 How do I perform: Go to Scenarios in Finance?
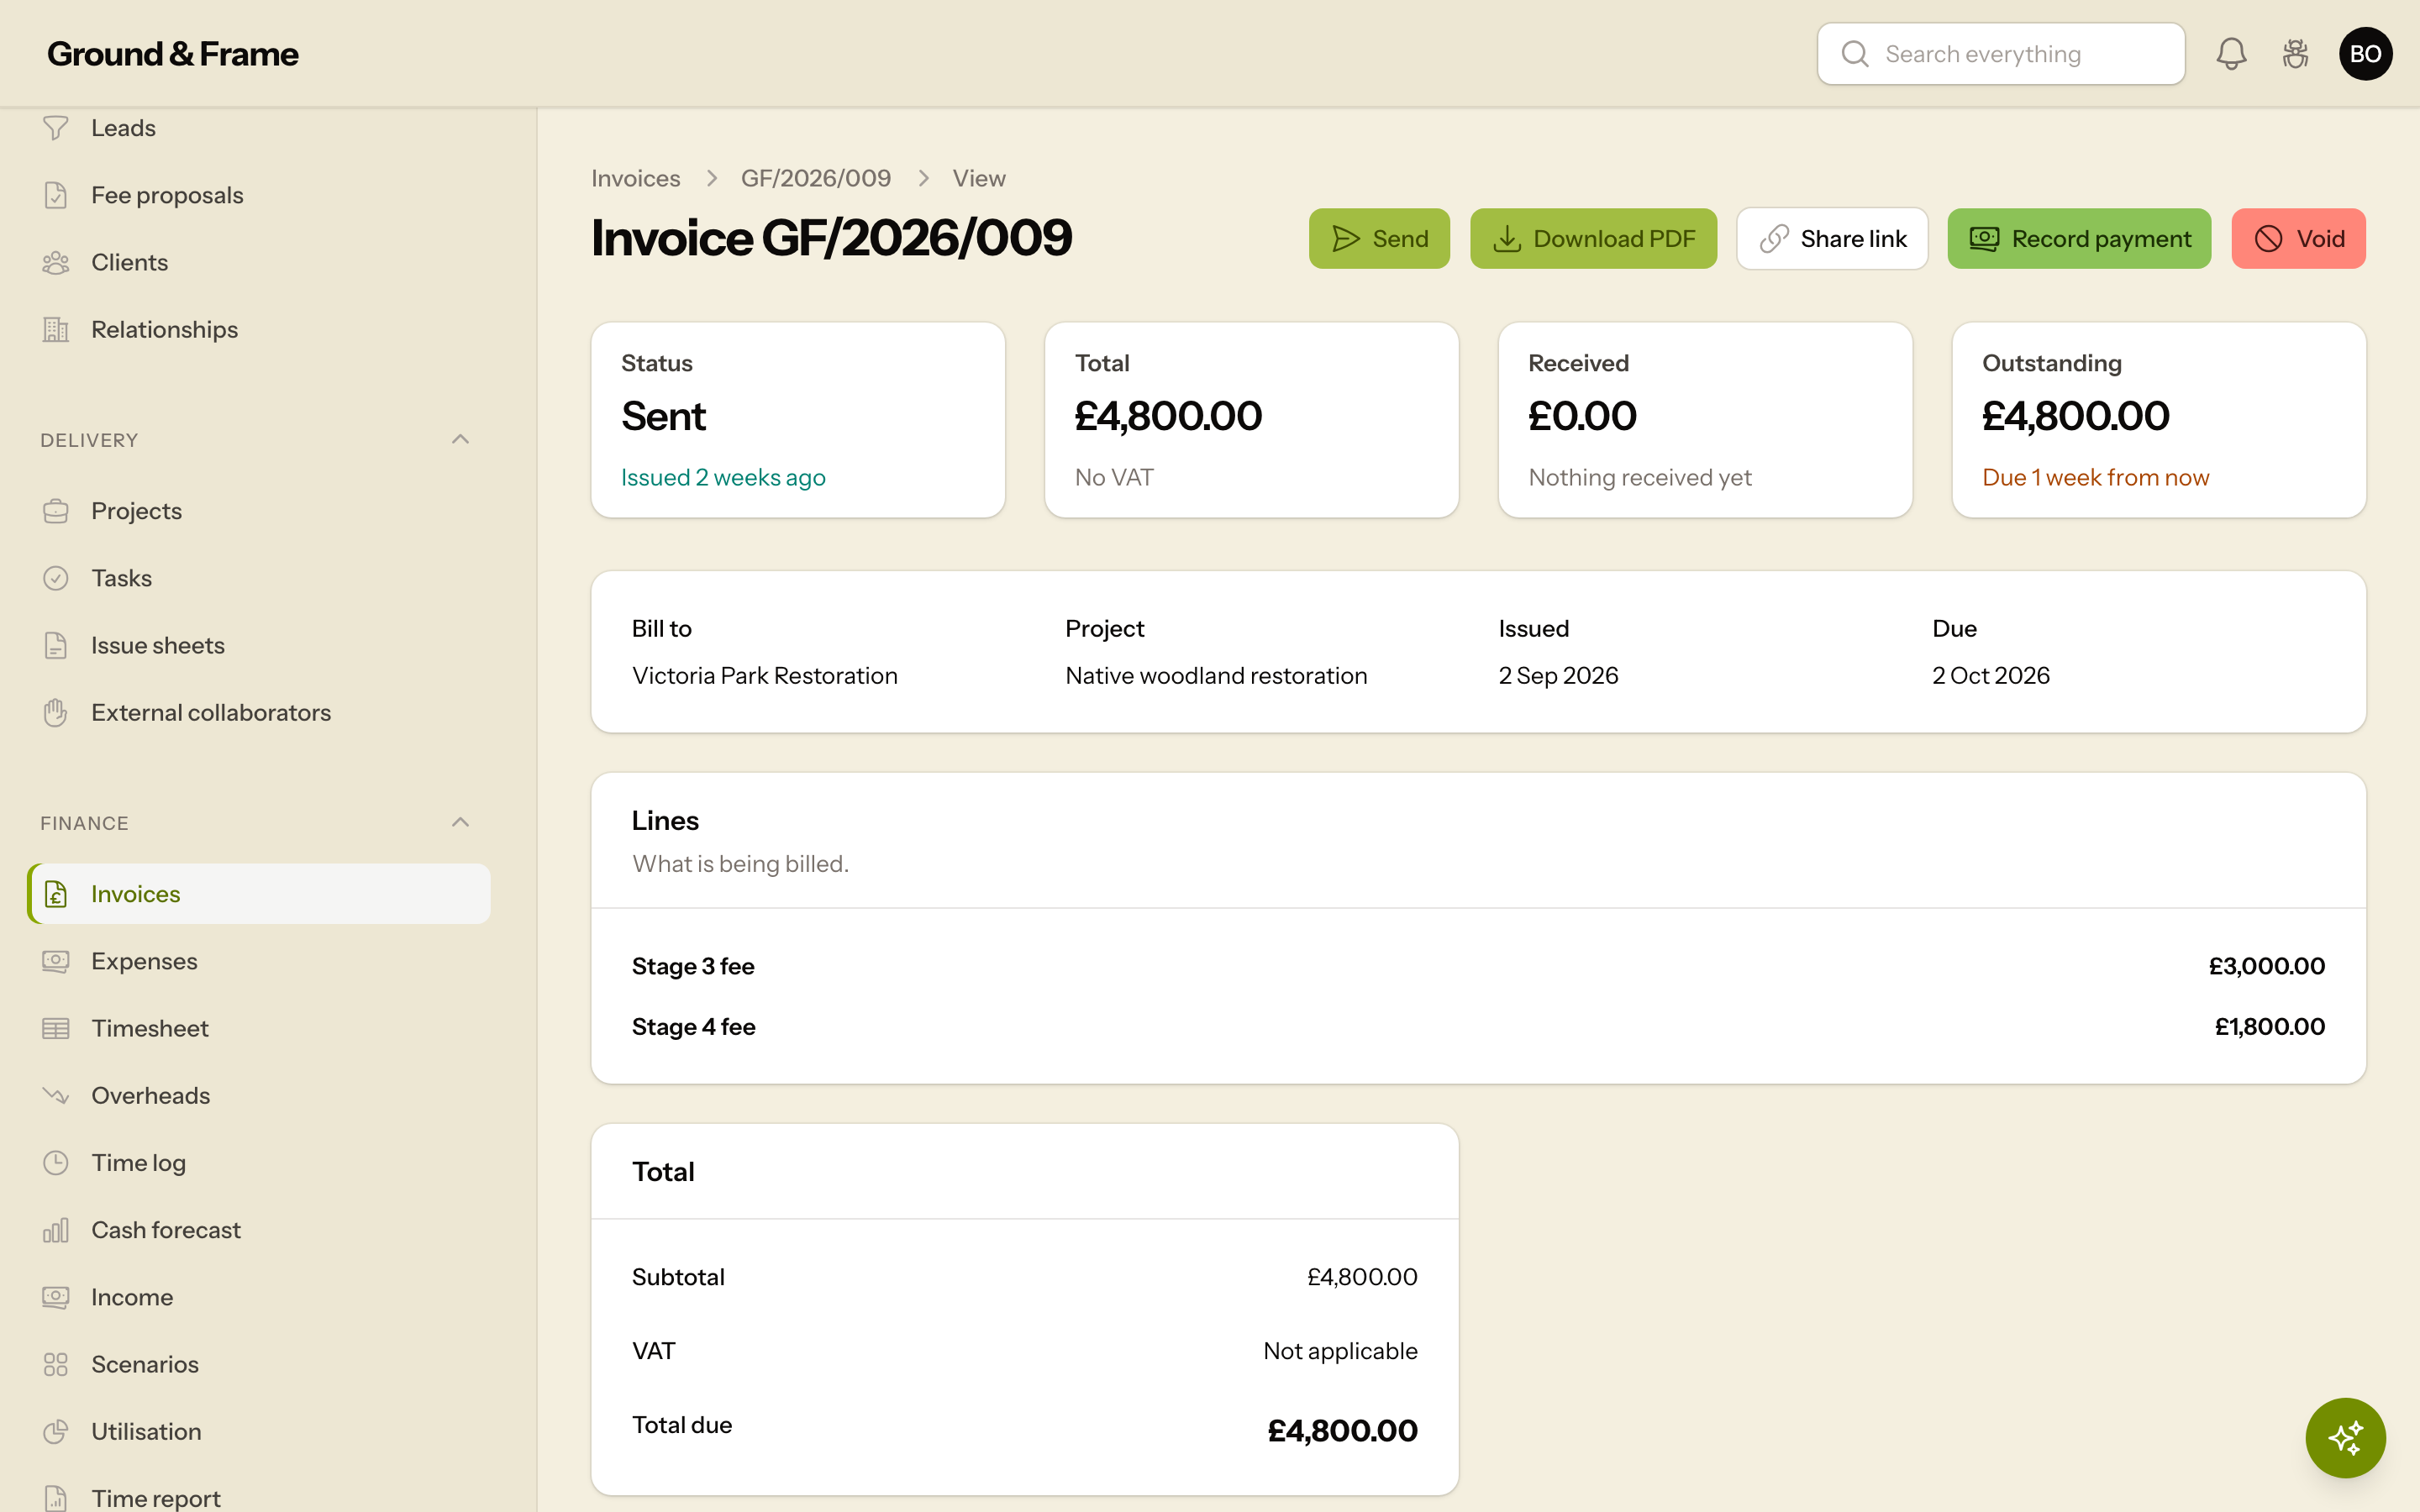[258, 1364]
